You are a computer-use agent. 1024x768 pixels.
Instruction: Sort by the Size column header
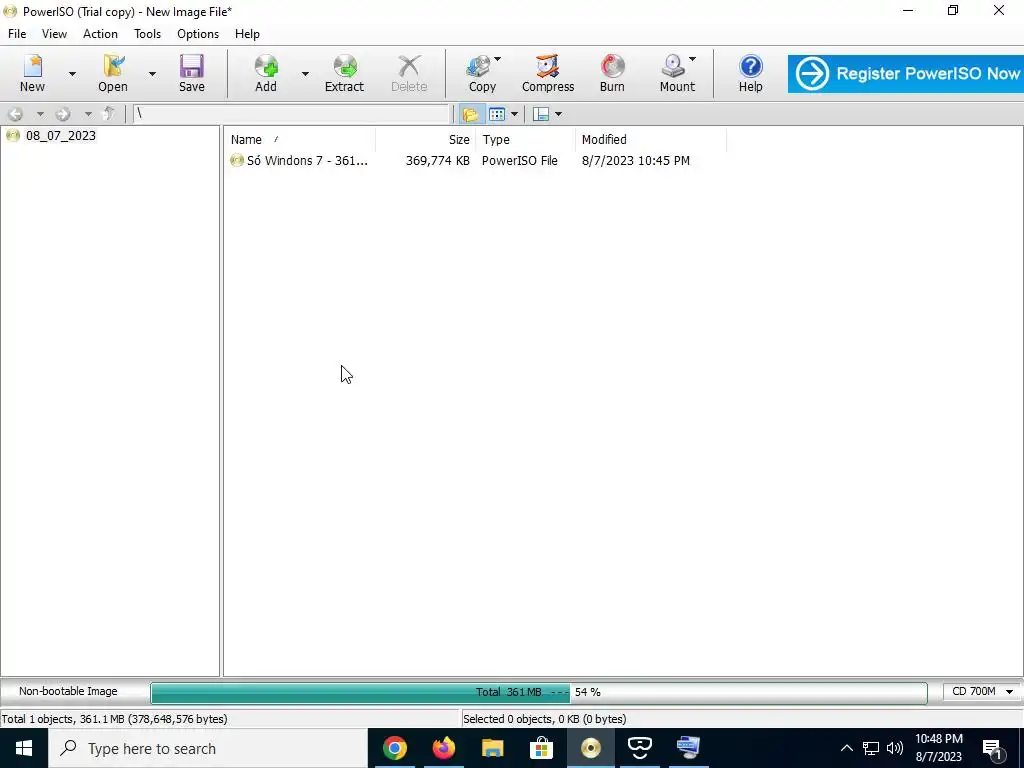426,140
